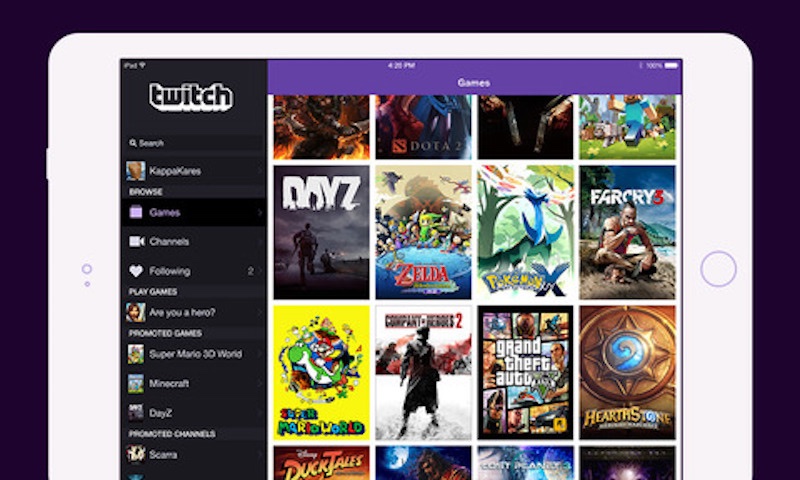800x480 pixels.
Task: Tap the Super Mario 3D World small icon
Action: tap(136, 354)
